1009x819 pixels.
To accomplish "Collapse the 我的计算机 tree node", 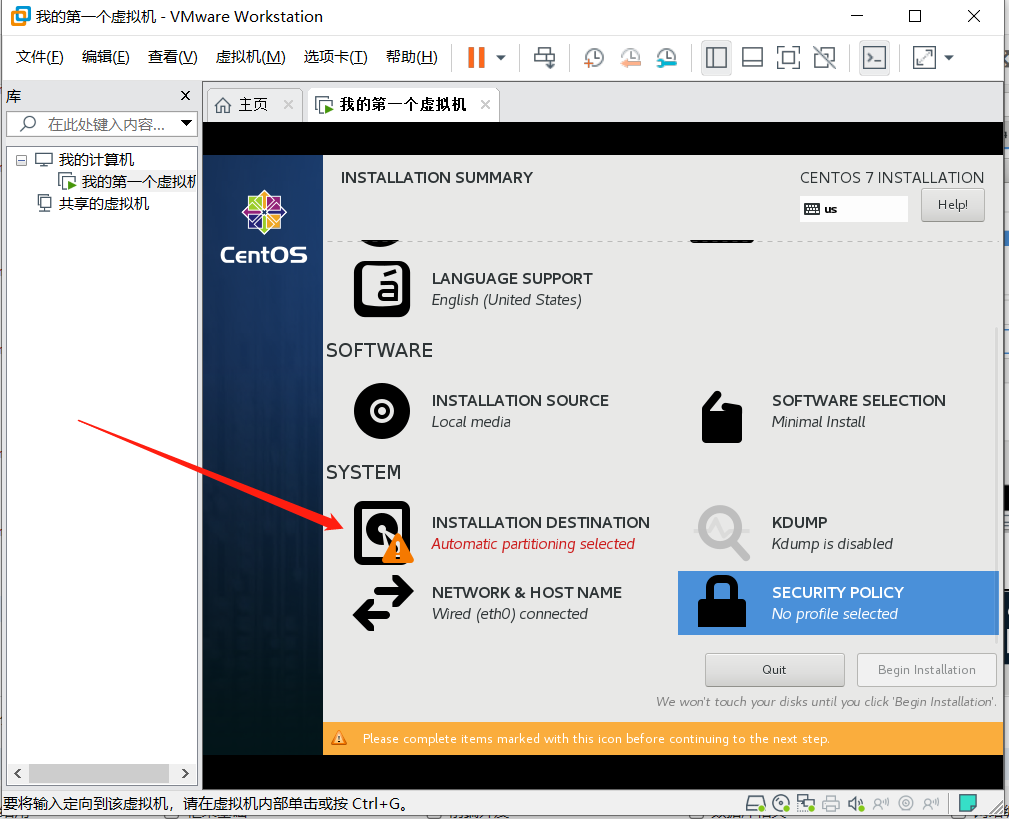I will pyautogui.click(x=21, y=160).
